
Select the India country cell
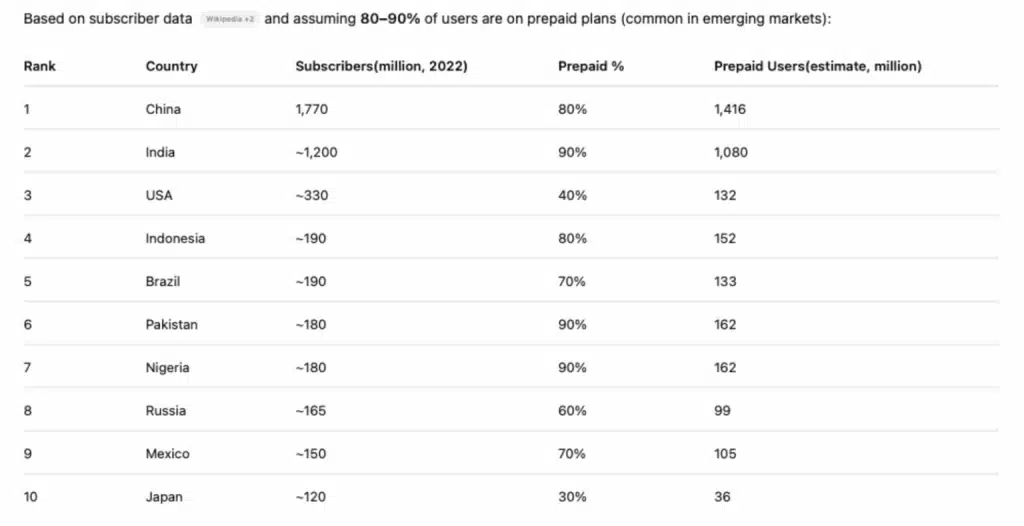[160, 152]
